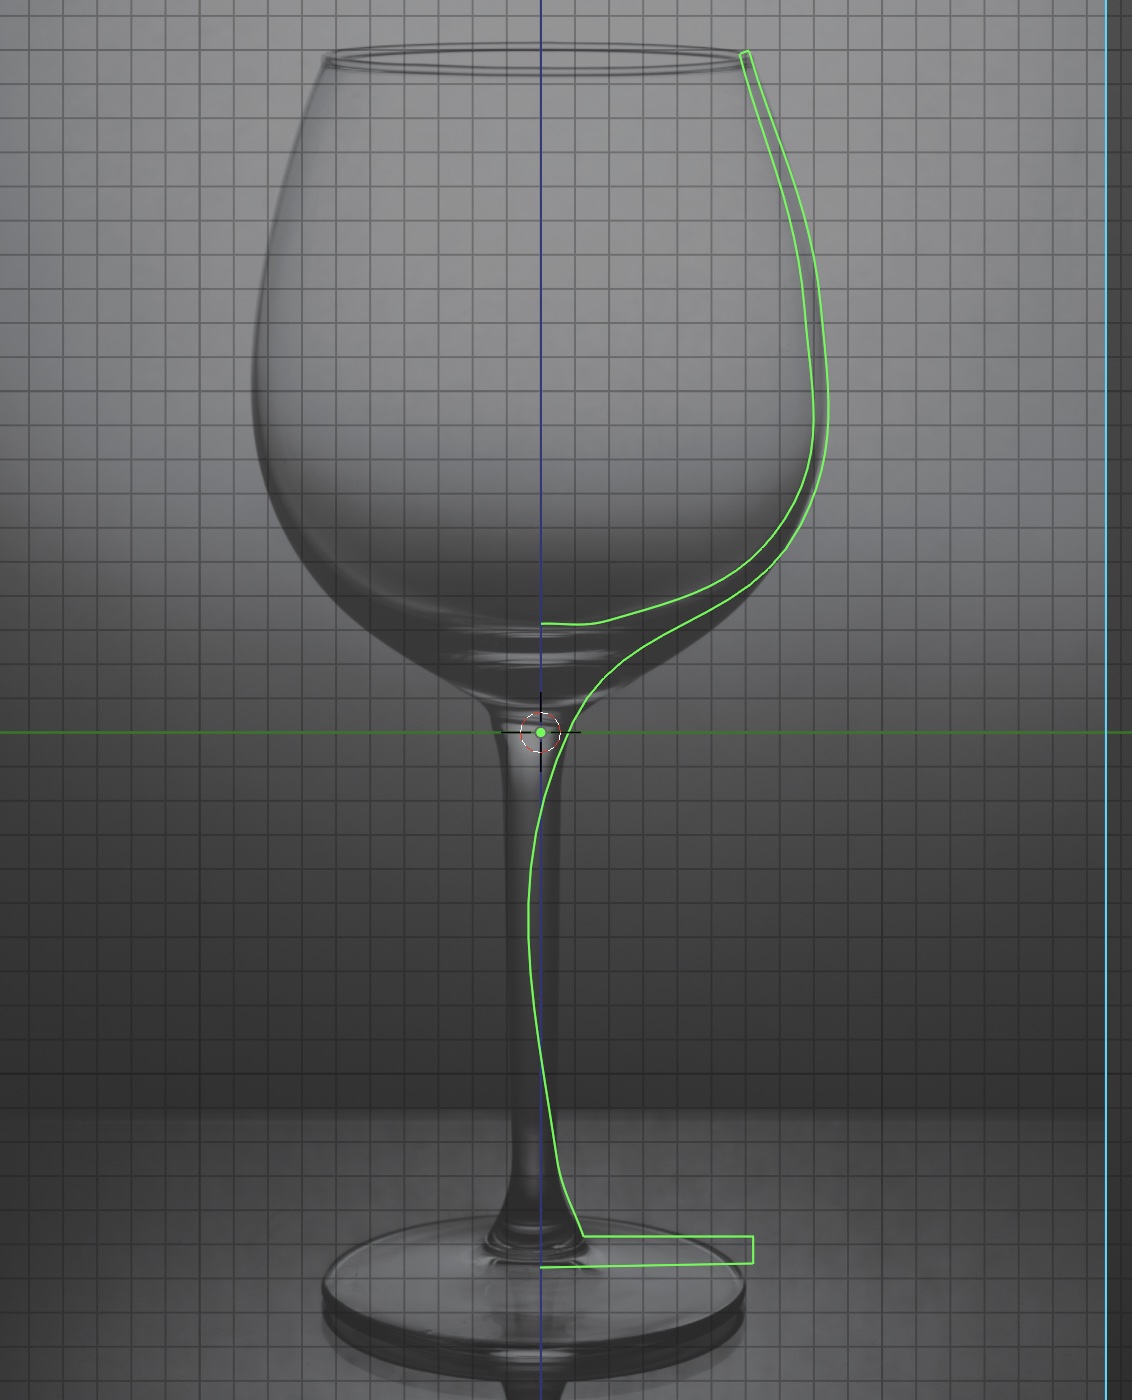Click the top edge of the green foot rectangle
The height and width of the screenshot is (1400, 1132).
(x=670, y=1237)
